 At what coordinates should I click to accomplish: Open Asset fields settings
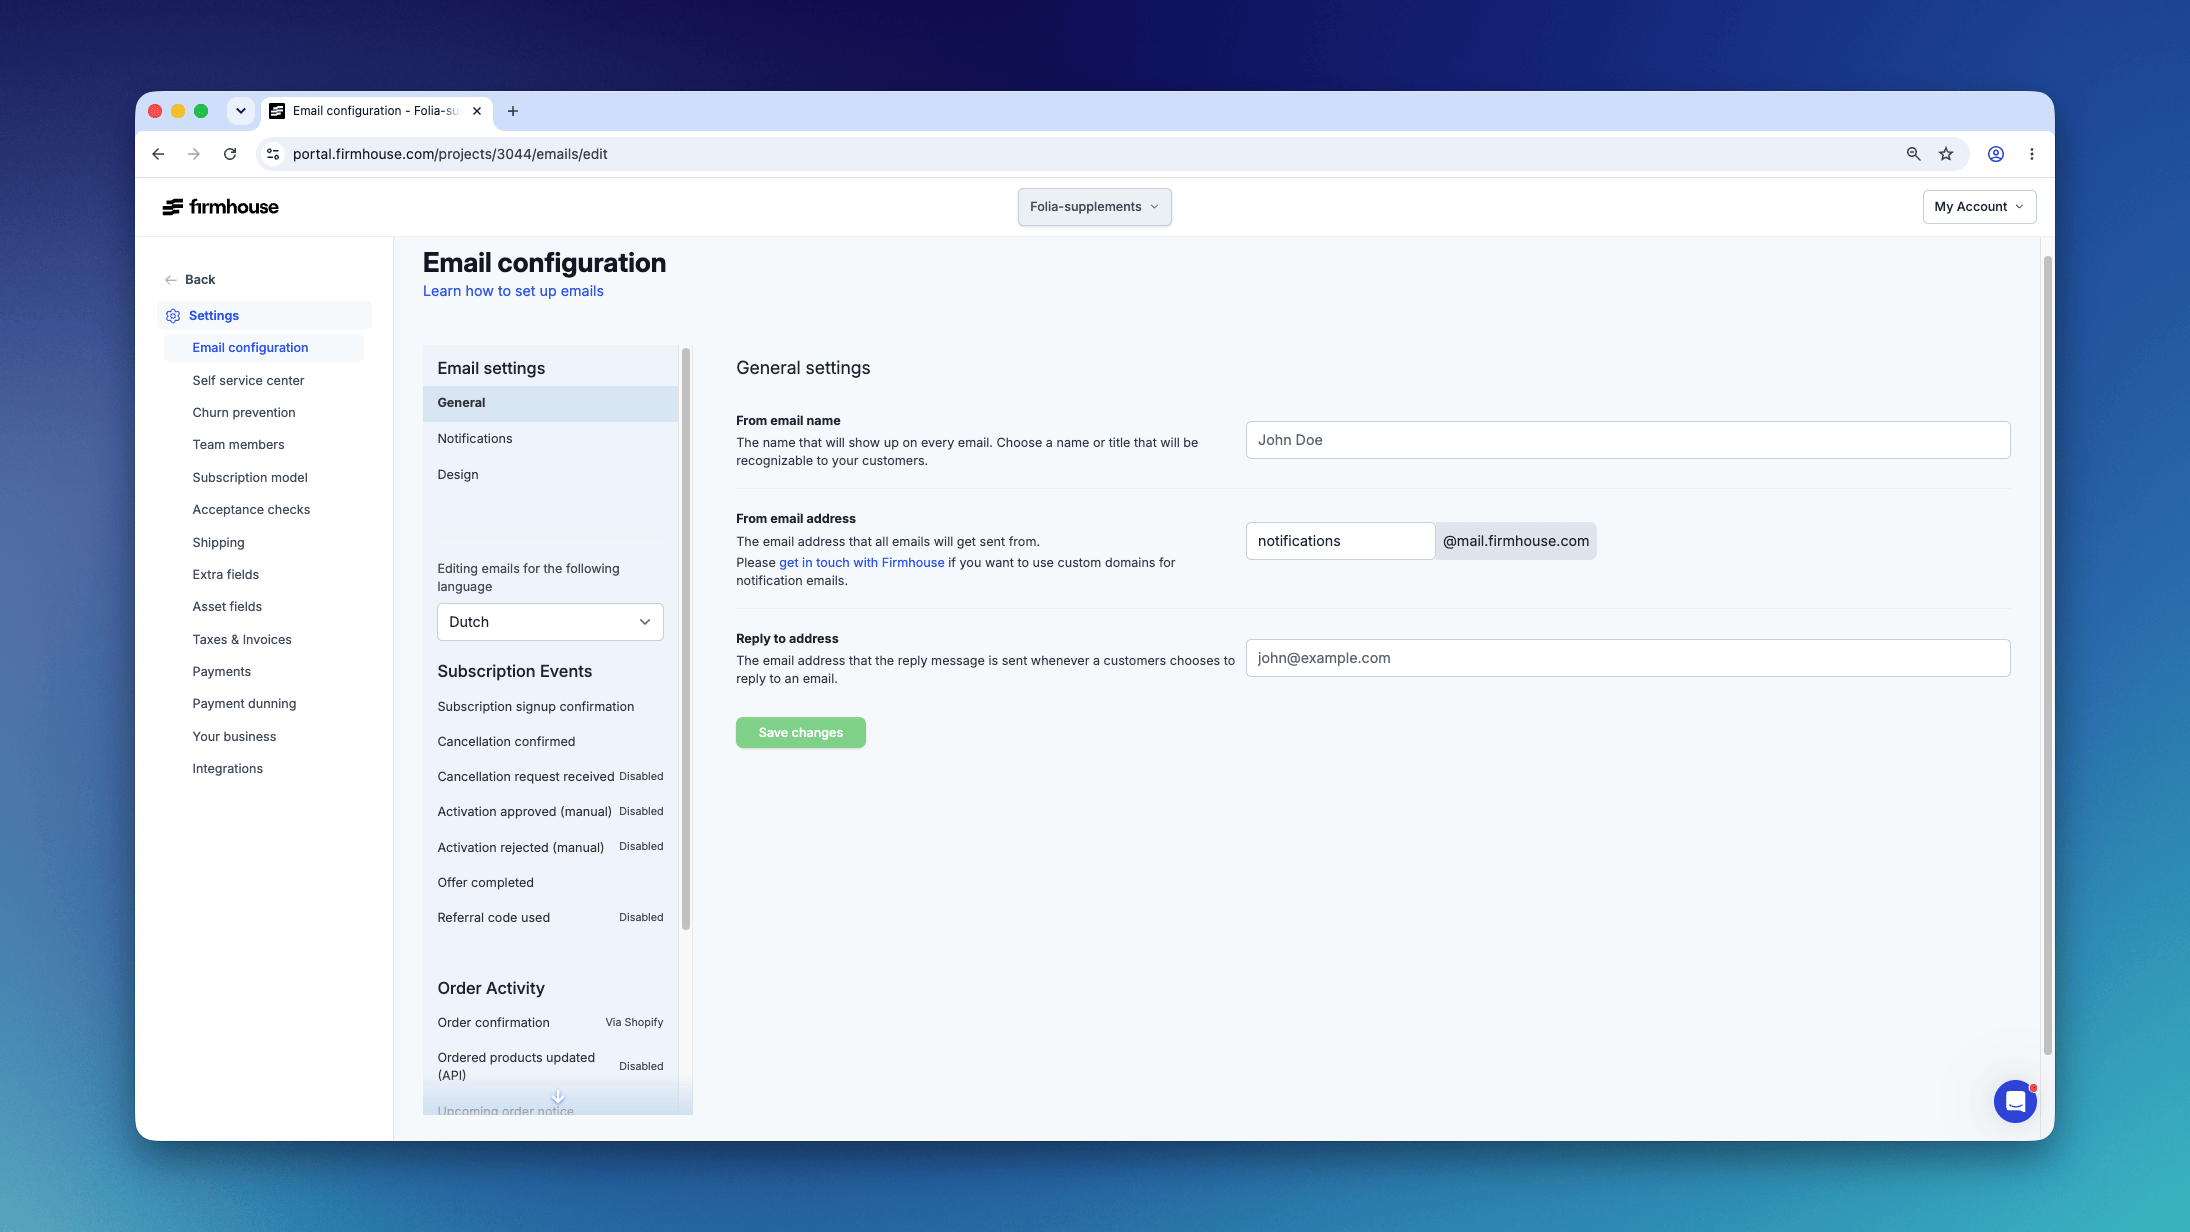pos(227,607)
